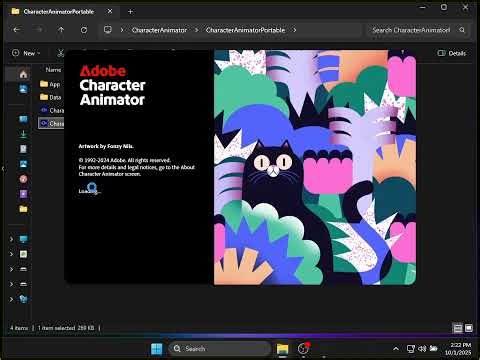
Task: Expand chevron before CharacterAnimator breadcrumb
Action: pos(122,30)
